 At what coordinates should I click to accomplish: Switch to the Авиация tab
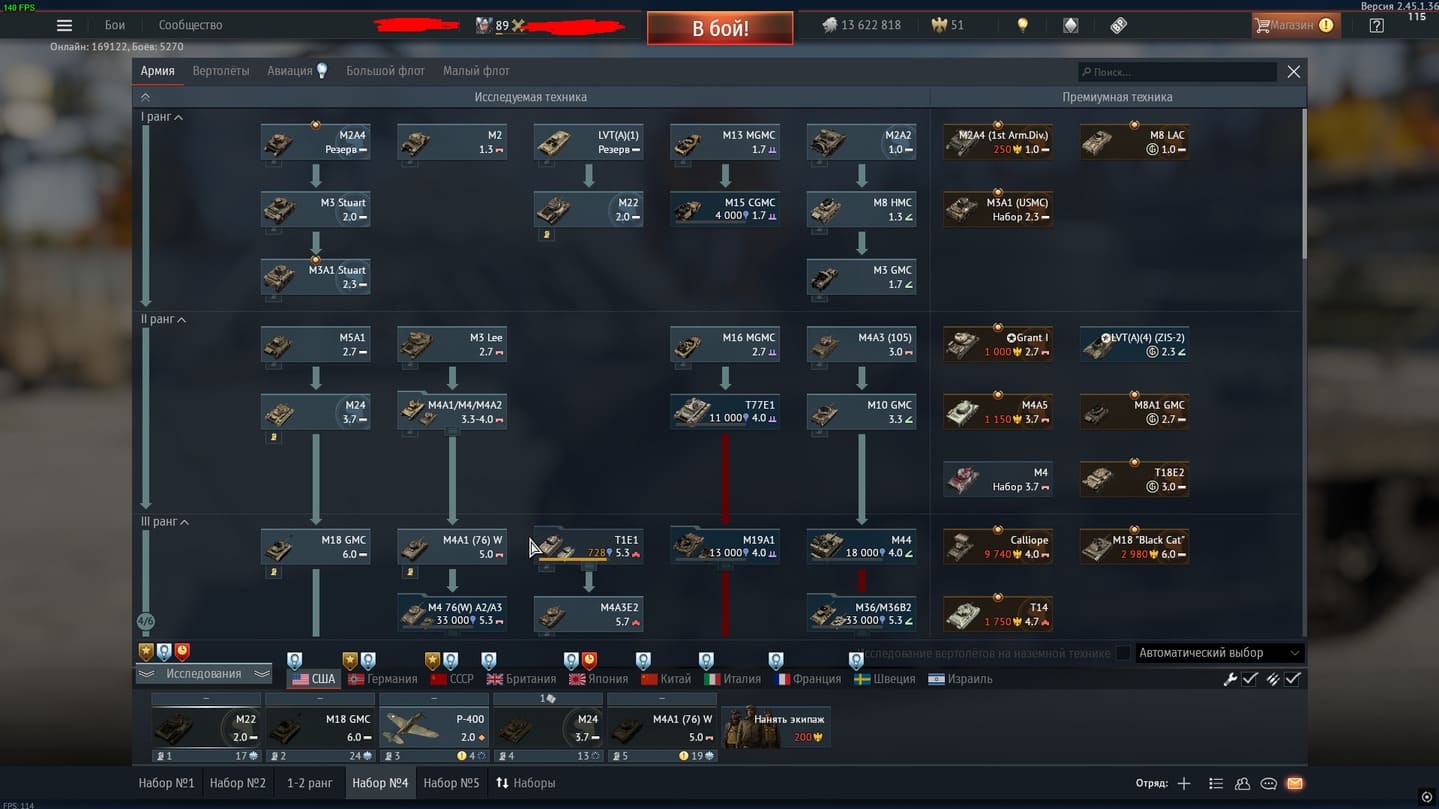click(x=290, y=71)
